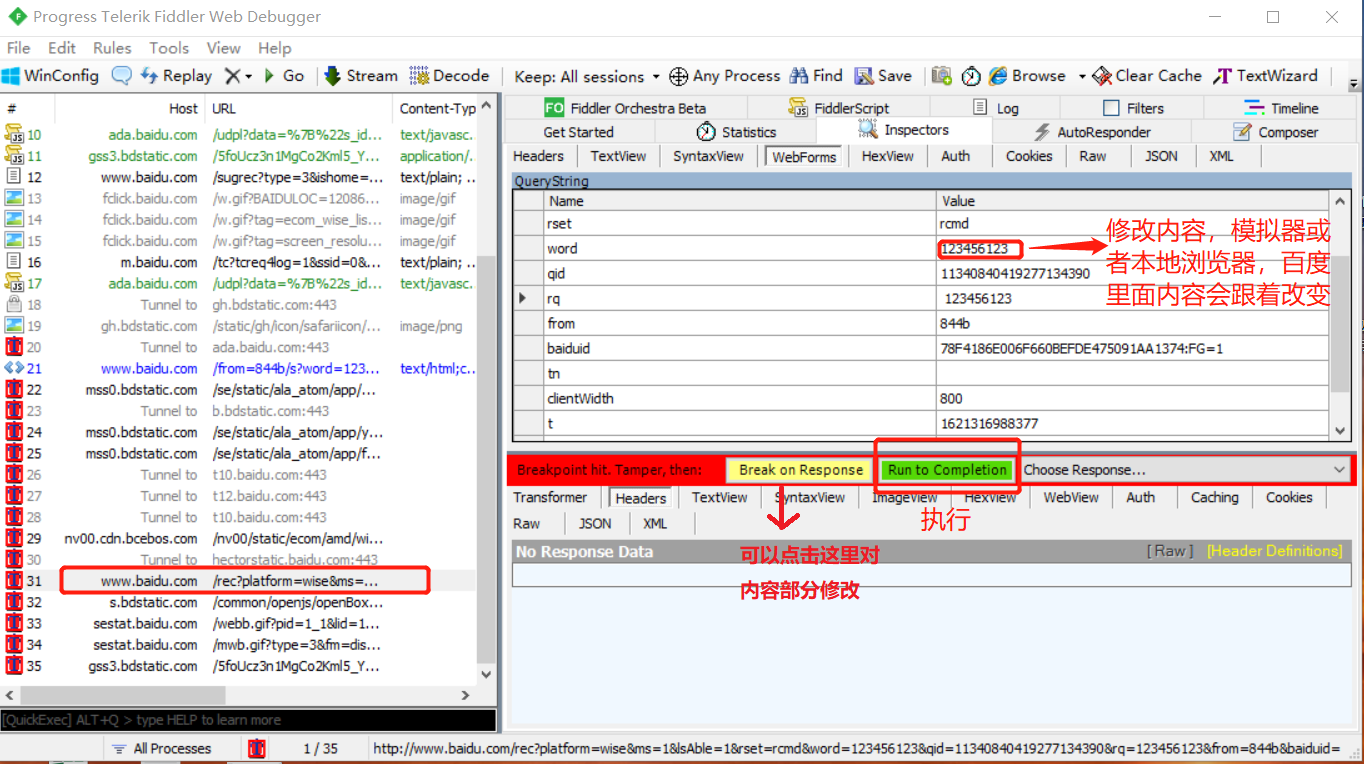The width and height of the screenshot is (1364, 764).
Task: Switch to the FiddlerScript tab
Action: tap(838, 108)
